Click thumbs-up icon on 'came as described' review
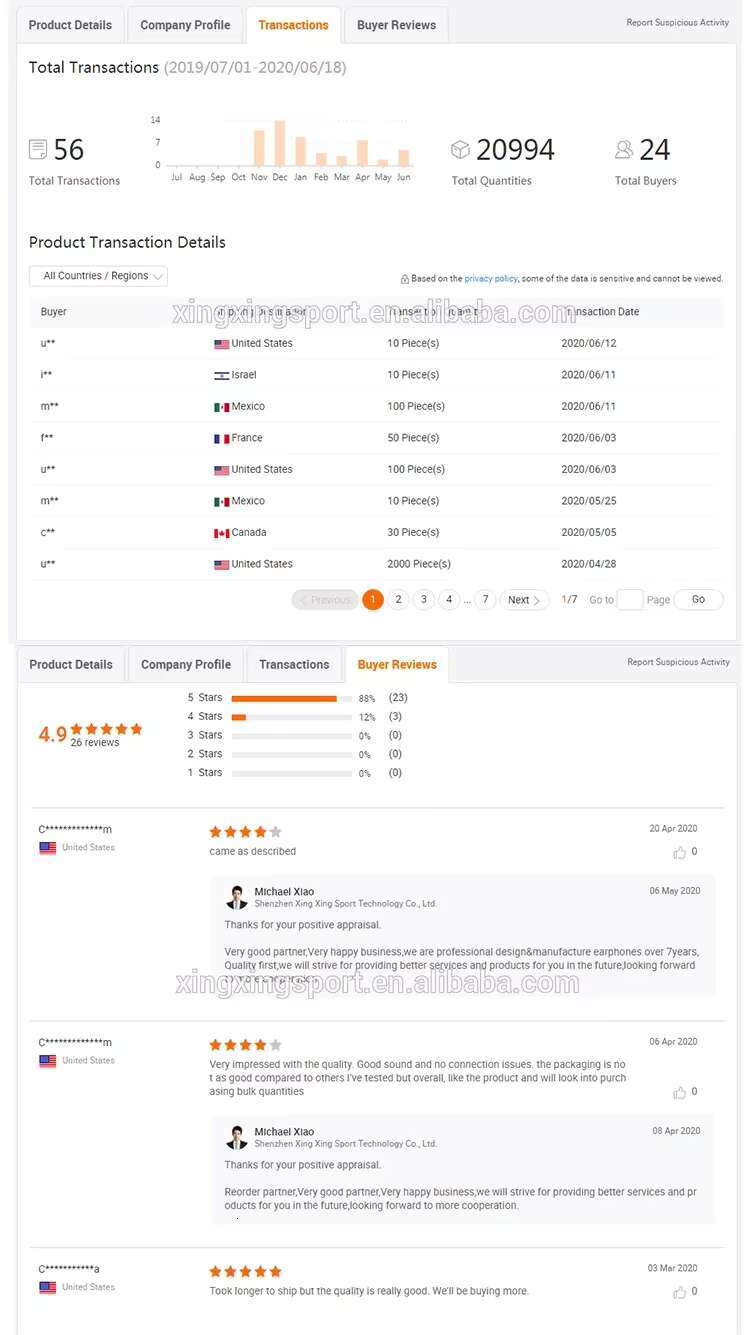 coord(680,853)
